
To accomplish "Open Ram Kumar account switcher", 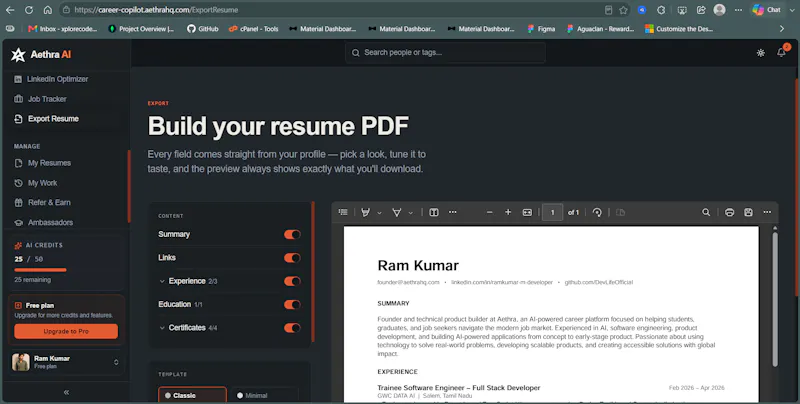I will (66, 362).
